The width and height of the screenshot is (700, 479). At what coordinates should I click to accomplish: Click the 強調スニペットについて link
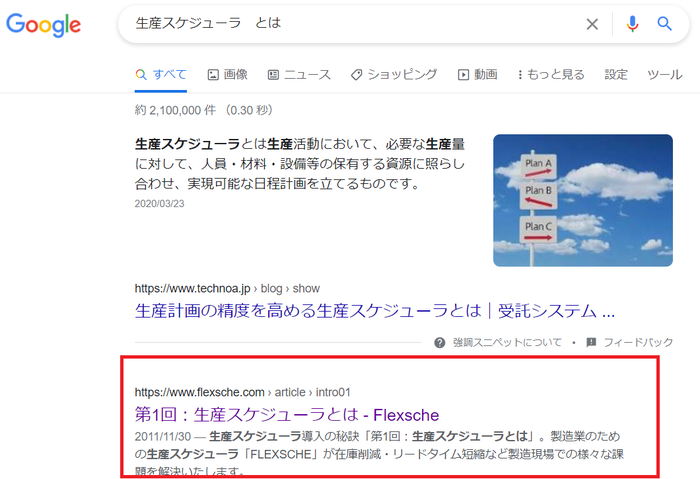click(507, 343)
